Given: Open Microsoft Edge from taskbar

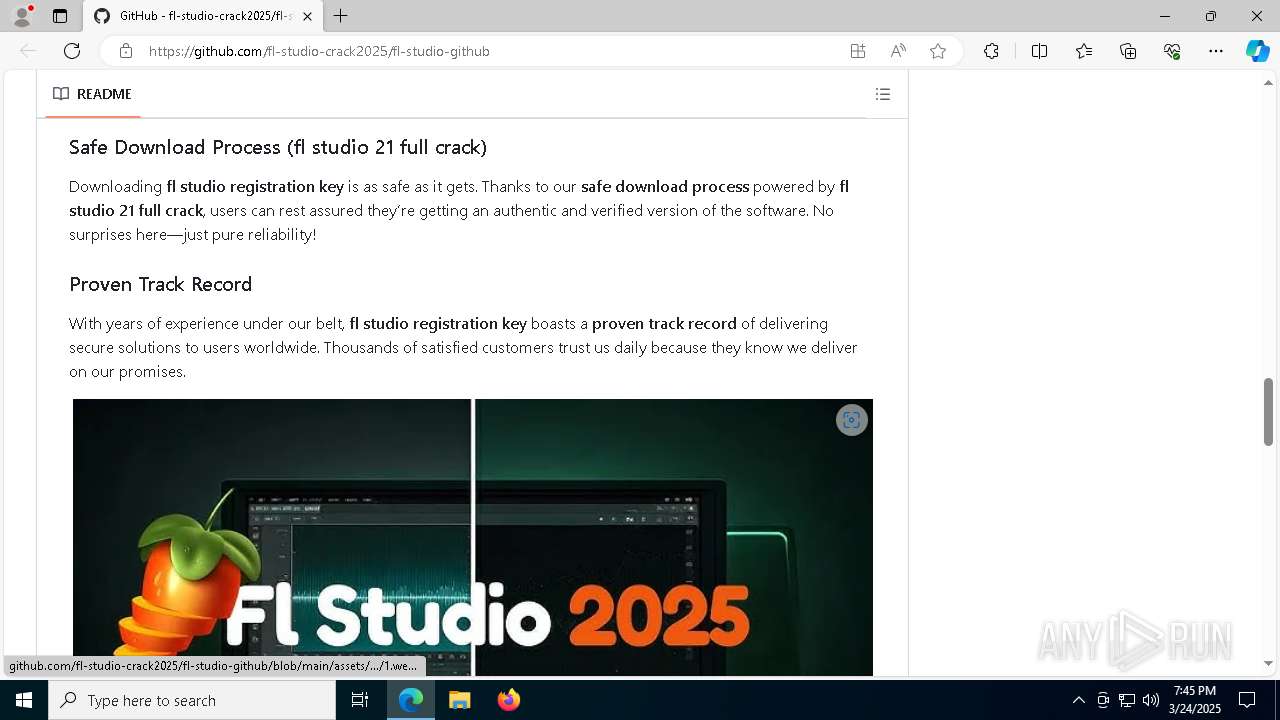Looking at the screenshot, I should click(411, 700).
